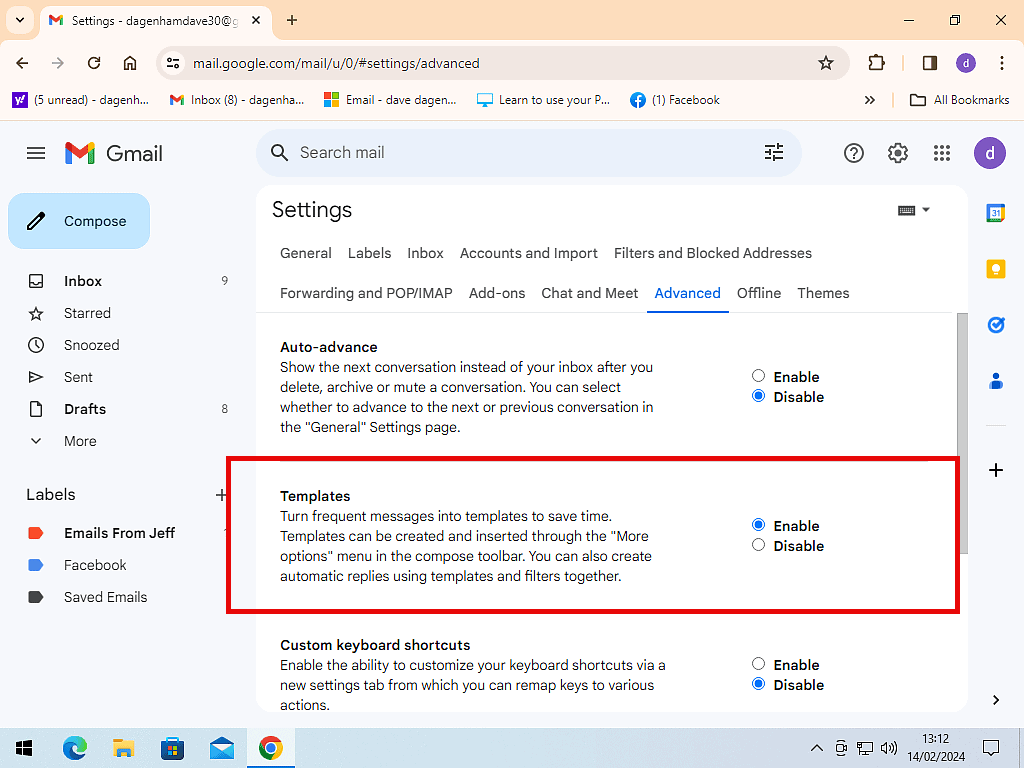The width and height of the screenshot is (1024, 768).
Task: Enable the Auto-advance option
Action: coord(759,376)
